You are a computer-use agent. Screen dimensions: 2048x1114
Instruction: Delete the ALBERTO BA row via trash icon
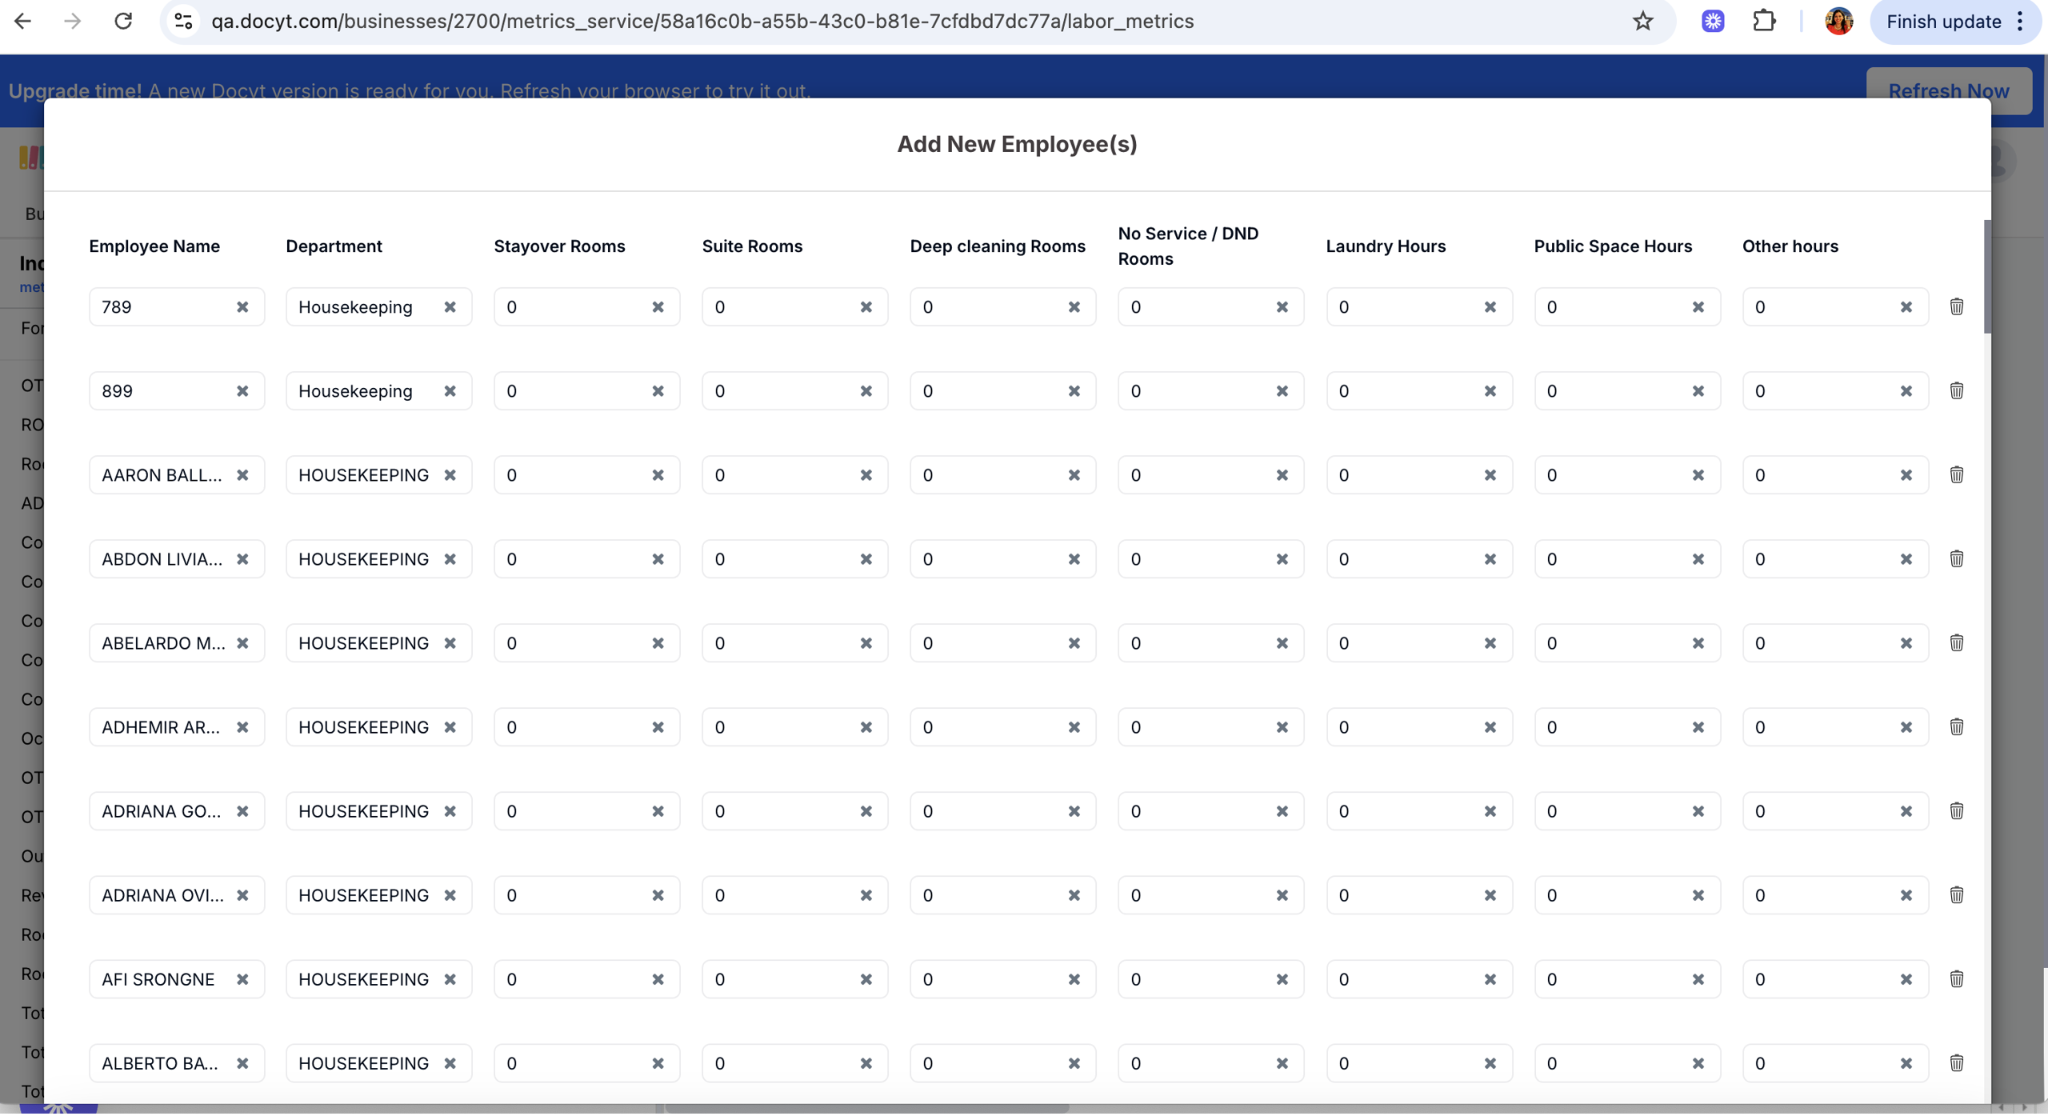pyautogui.click(x=1956, y=1063)
